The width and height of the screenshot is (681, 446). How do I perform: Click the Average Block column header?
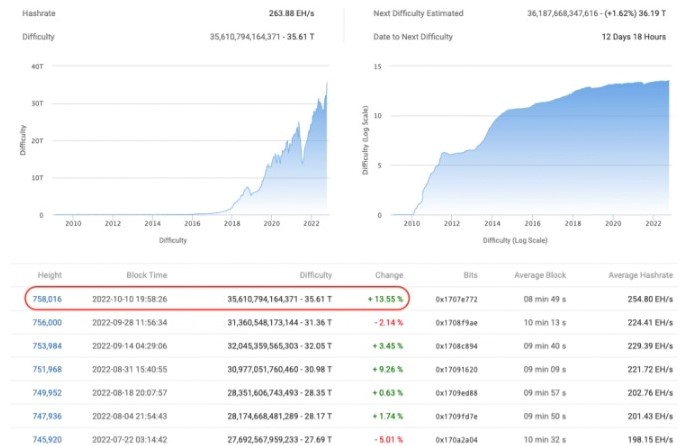point(540,273)
